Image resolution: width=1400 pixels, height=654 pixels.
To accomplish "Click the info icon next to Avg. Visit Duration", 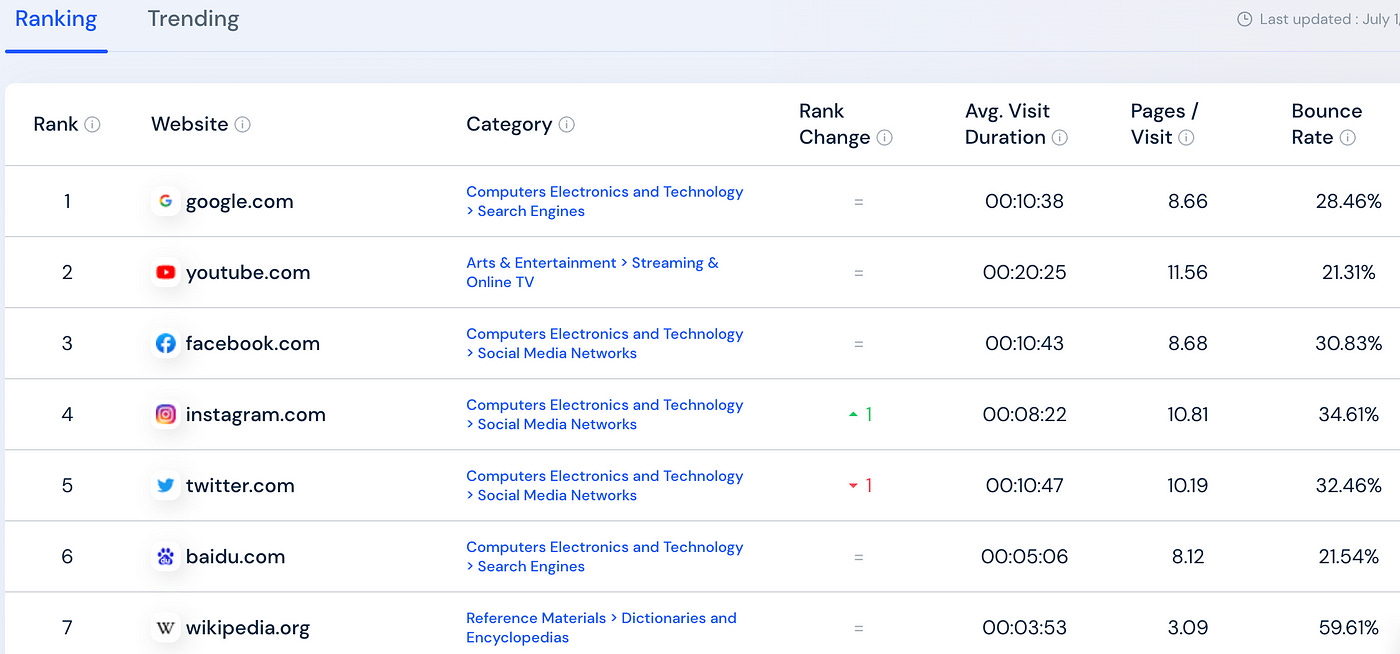I will pos(1060,138).
